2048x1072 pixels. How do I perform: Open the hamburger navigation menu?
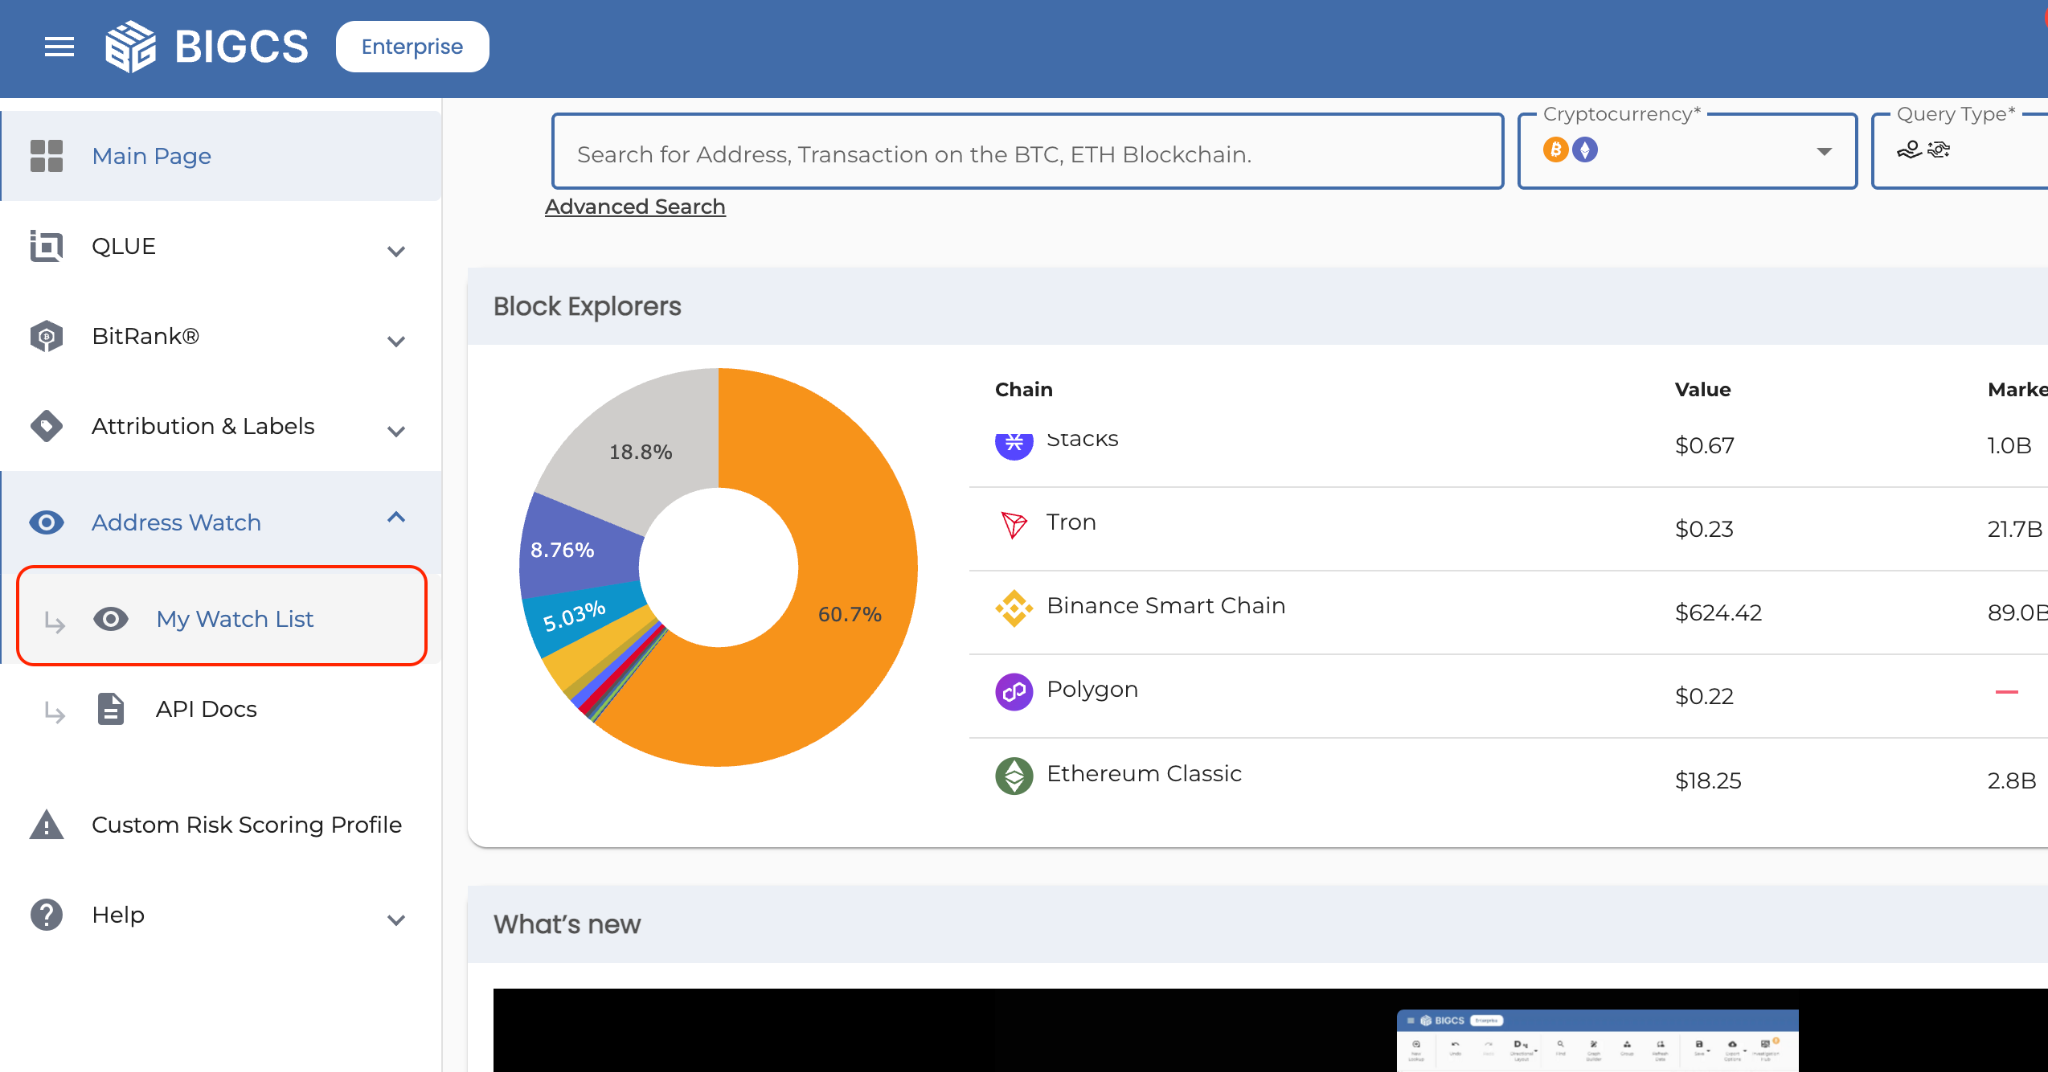[60, 46]
